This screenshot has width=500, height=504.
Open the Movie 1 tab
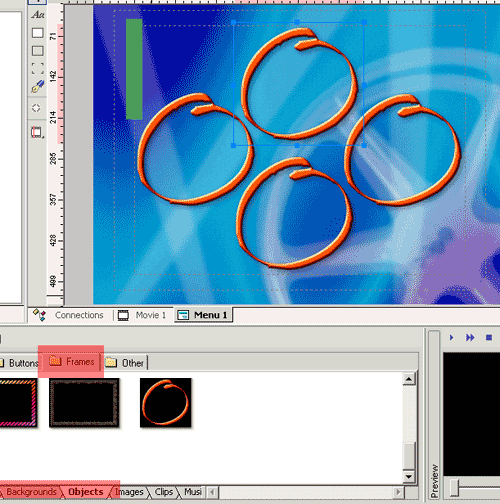pos(142,315)
